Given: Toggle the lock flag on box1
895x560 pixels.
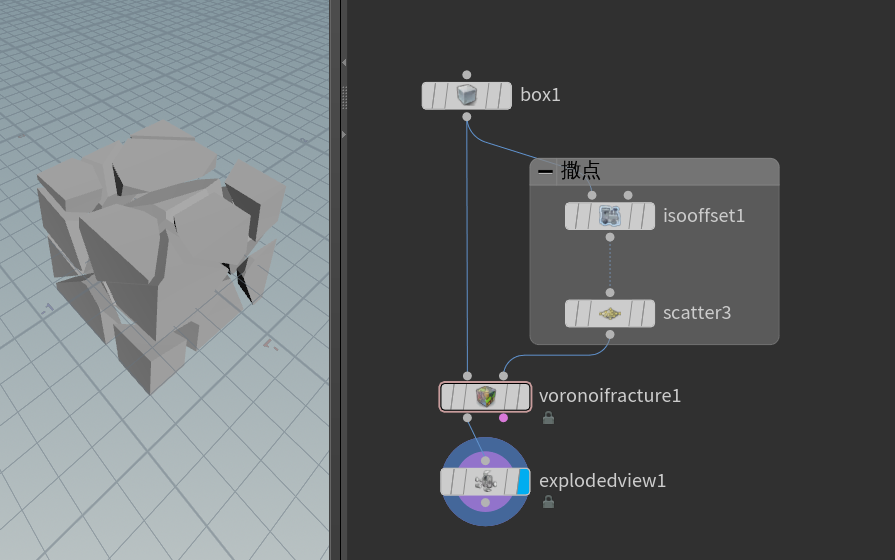Looking at the screenshot, I should click(440, 95).
